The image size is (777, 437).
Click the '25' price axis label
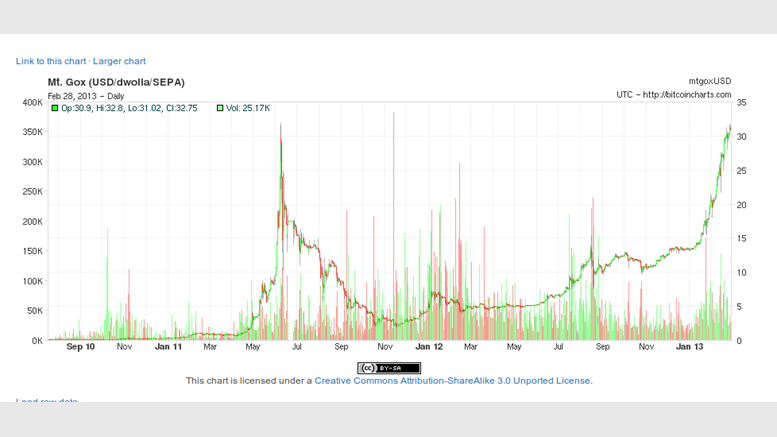[x=741, y=171]
